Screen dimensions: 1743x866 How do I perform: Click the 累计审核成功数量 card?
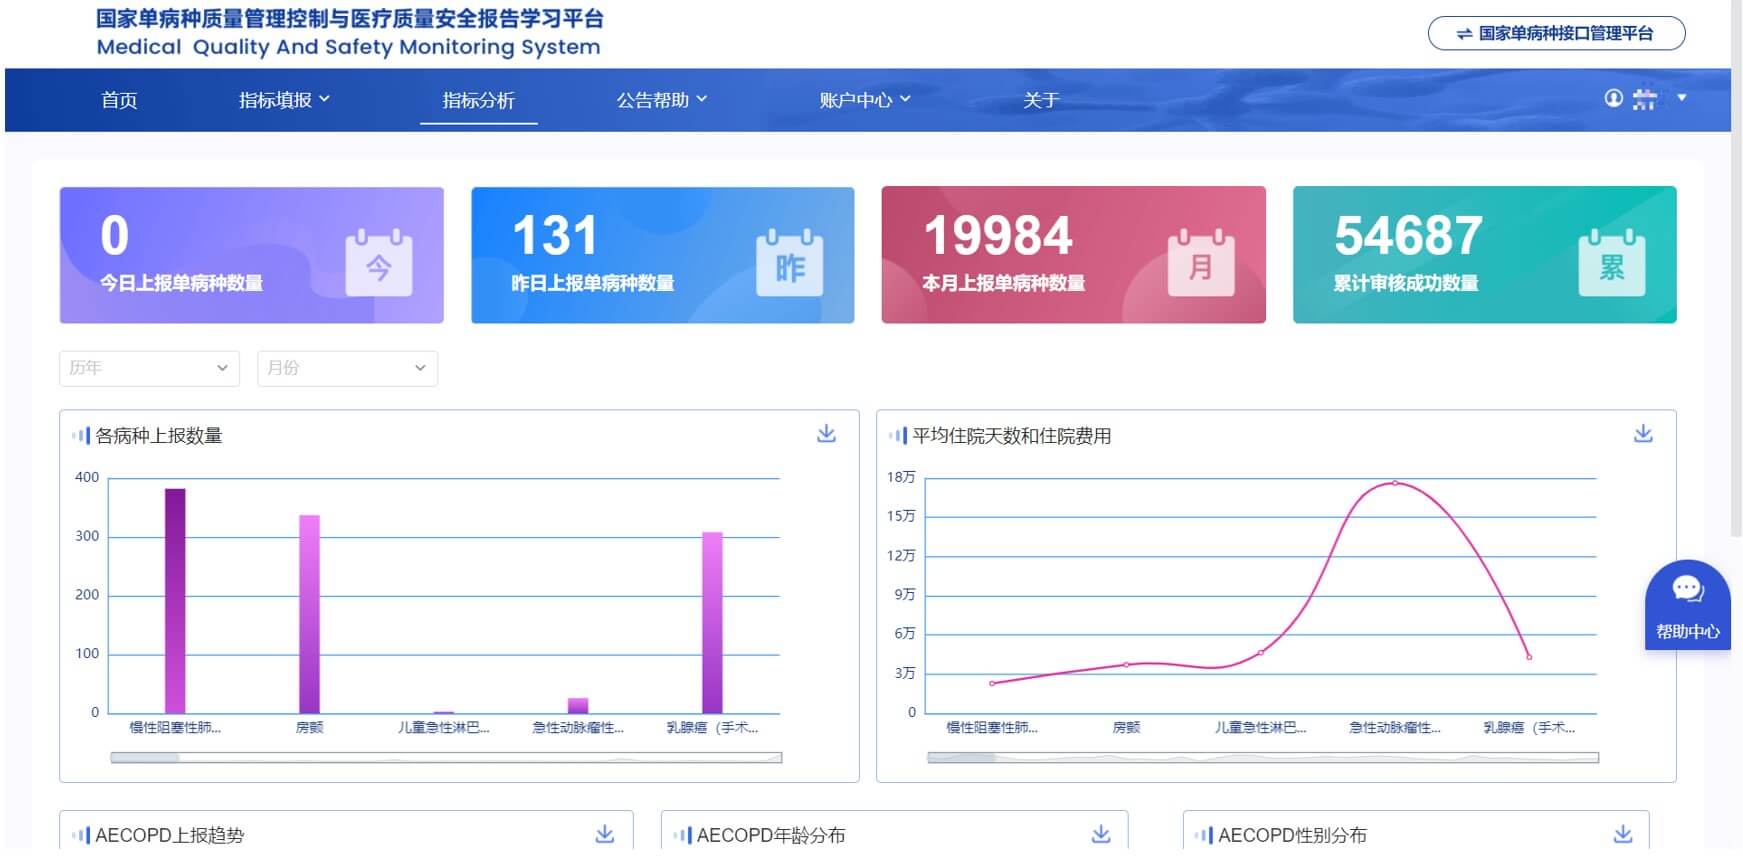tap(1485, 255)
